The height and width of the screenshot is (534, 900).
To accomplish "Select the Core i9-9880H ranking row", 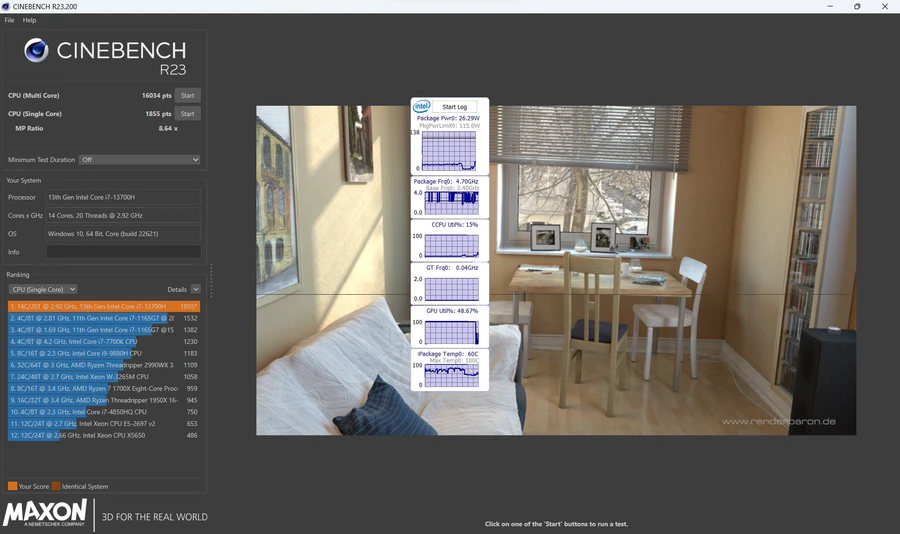I will coord(104,354).
